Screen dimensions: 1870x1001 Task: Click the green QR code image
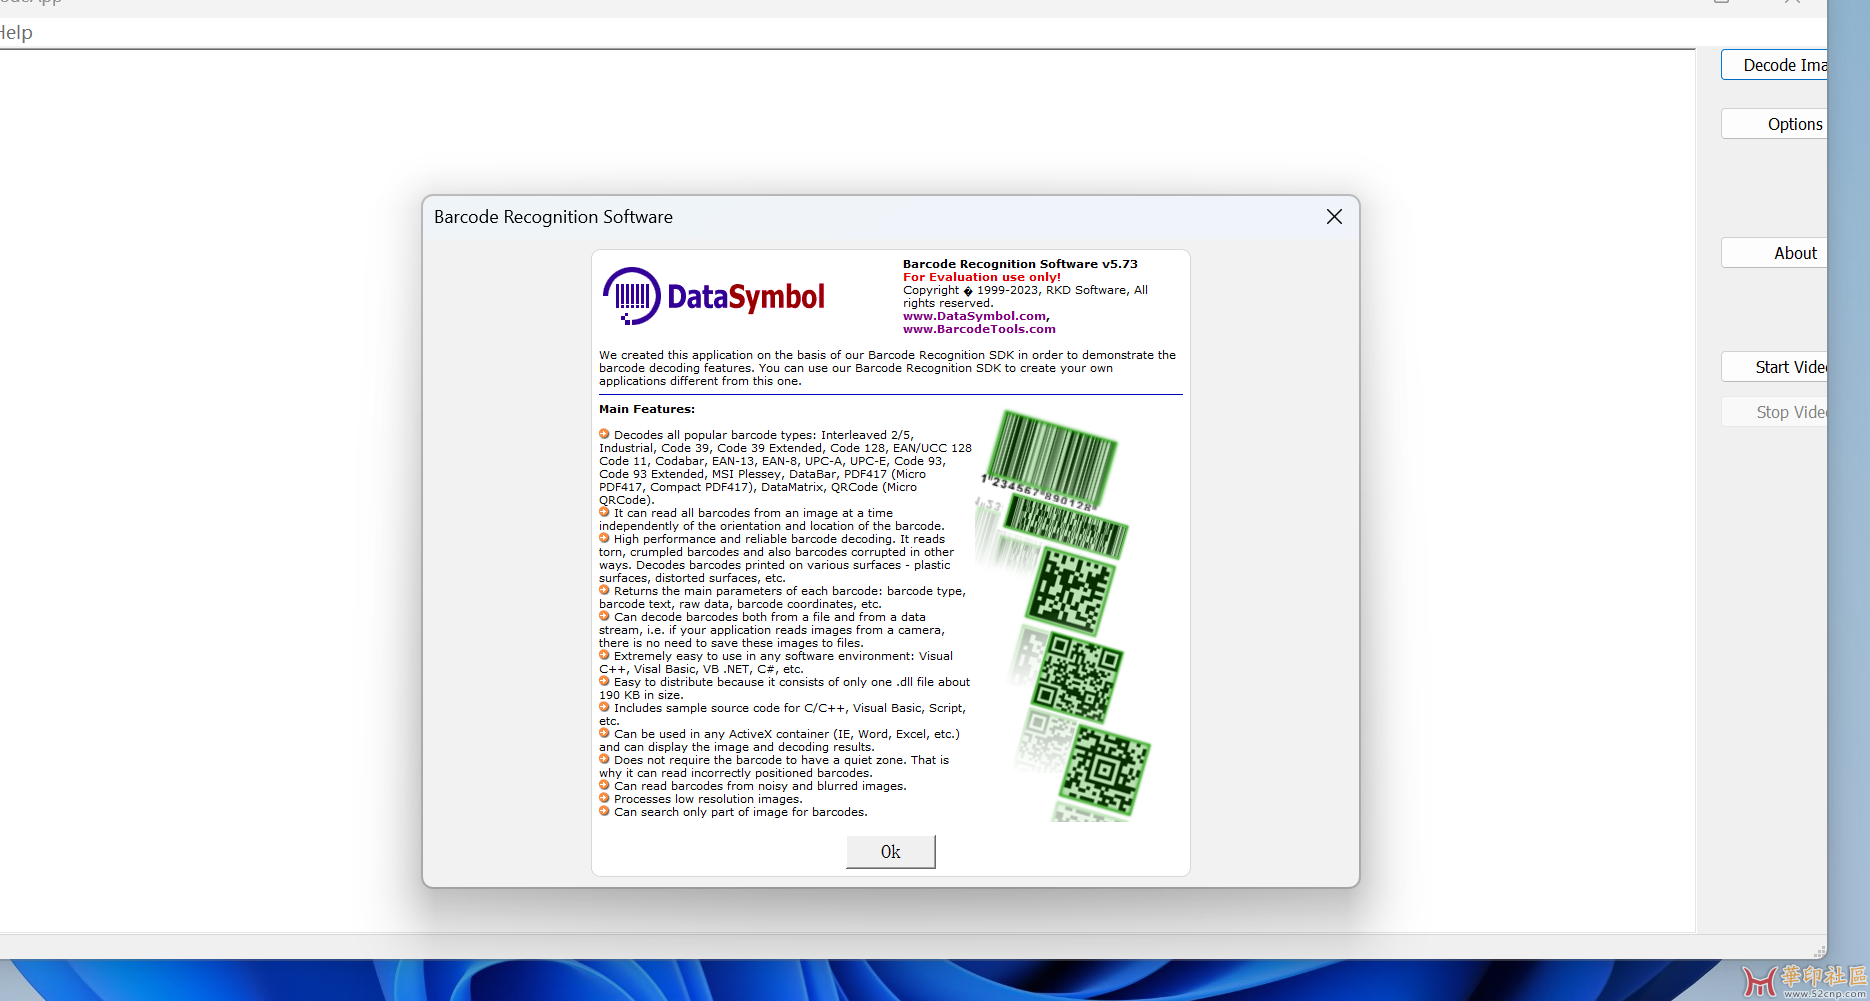(1078, 676)
